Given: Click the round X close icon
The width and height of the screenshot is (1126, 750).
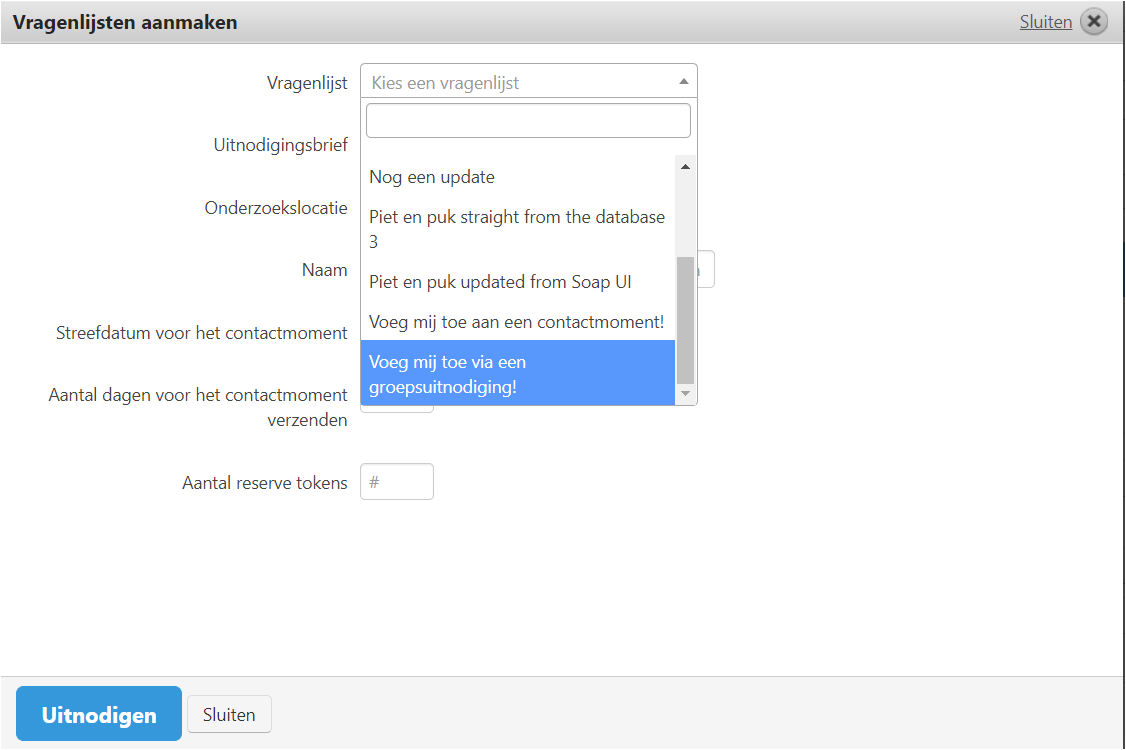Looking at the screenshot, I should click(1094, 22).
